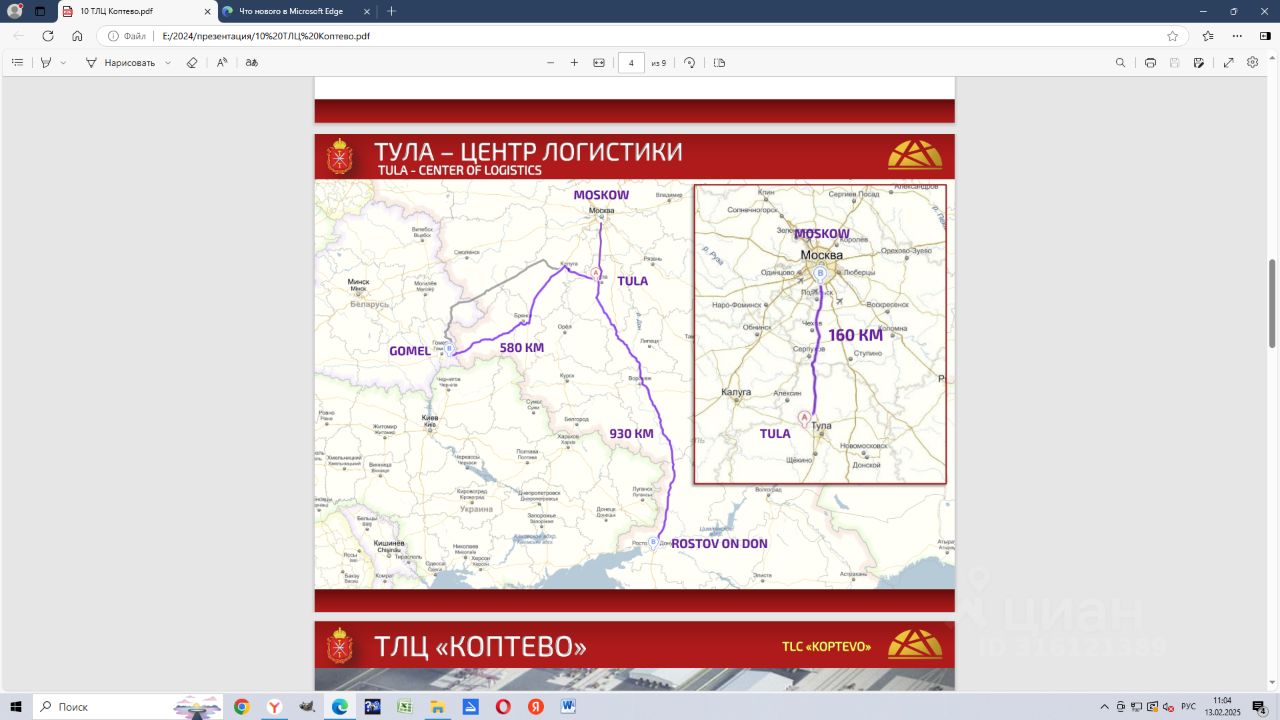Enter full screen mode in PDF viewer
The image size is (1280, 720).
1228,62
